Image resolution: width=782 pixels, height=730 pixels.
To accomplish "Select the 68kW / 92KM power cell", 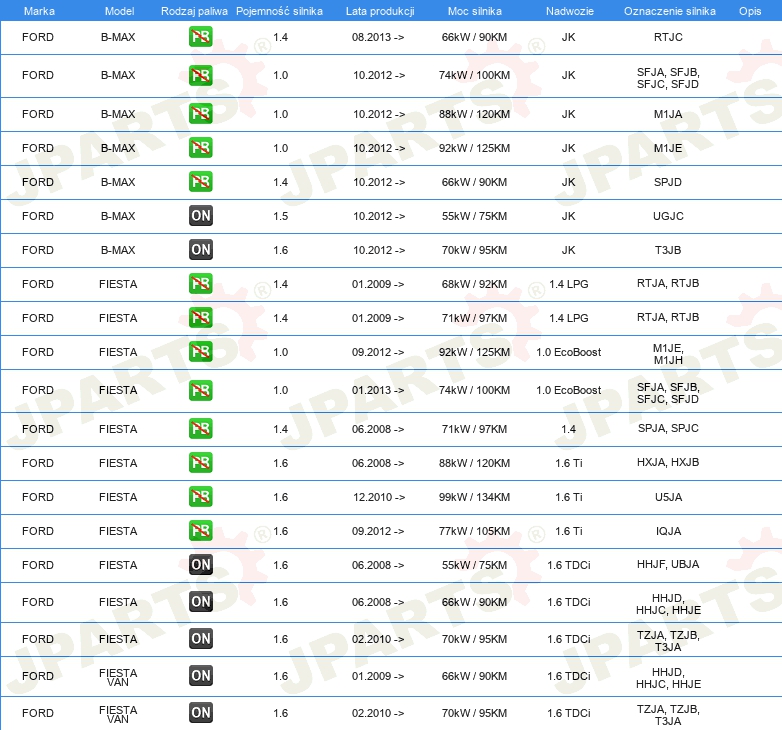I will click(474, 284).
